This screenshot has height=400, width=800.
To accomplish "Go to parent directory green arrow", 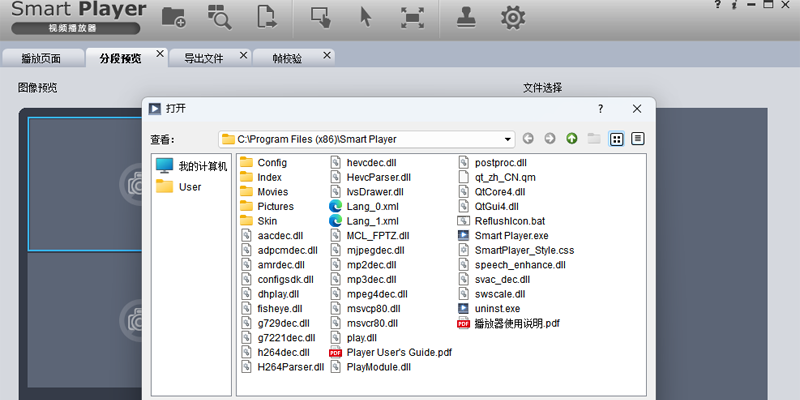I will (x=572, y=139).
